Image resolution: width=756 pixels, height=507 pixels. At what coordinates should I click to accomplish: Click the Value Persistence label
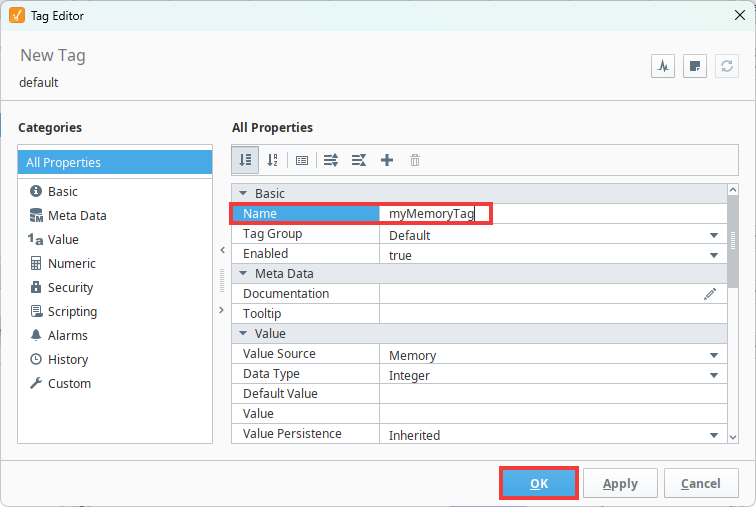(292, 434)
